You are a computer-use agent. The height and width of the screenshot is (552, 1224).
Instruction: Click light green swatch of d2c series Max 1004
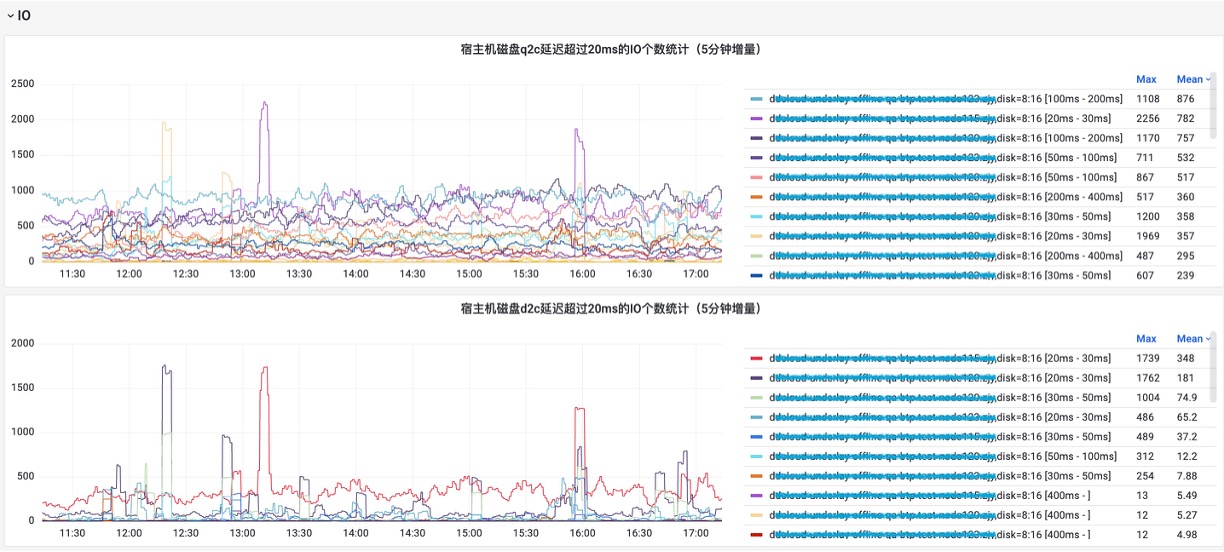pyautogui.click(x=756, y=398)
